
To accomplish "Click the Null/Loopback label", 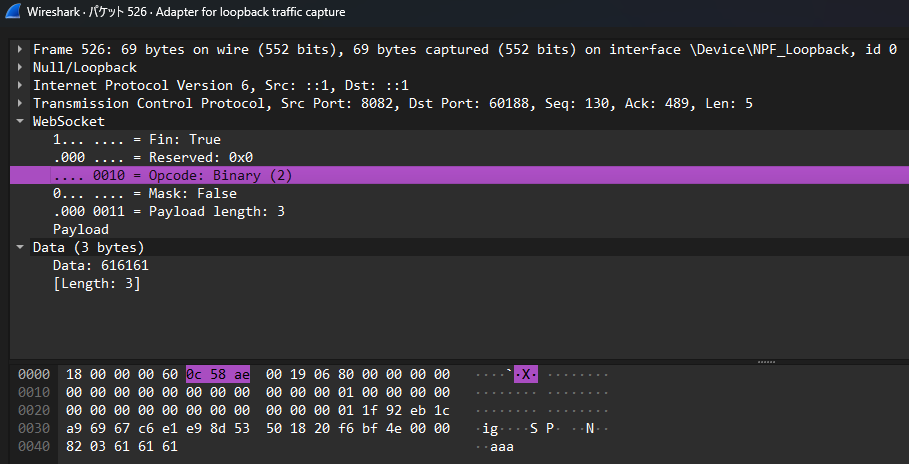I will 85,67.
